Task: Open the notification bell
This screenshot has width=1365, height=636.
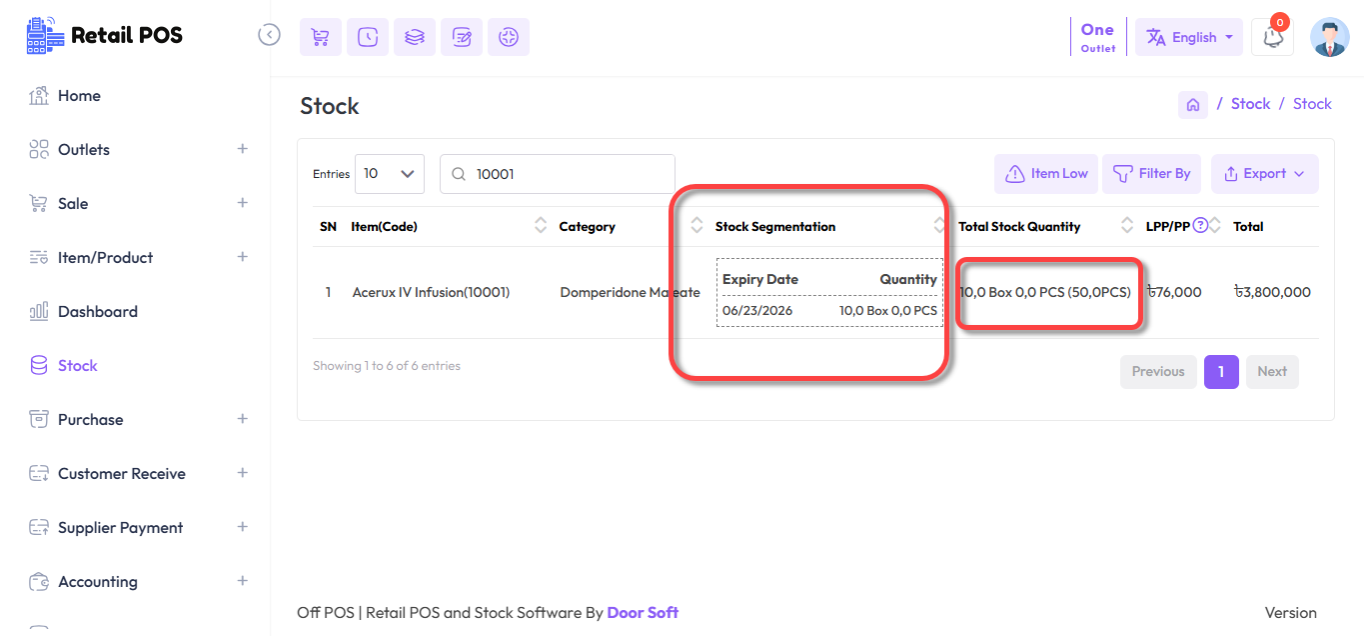Action: pos(1272,37)
